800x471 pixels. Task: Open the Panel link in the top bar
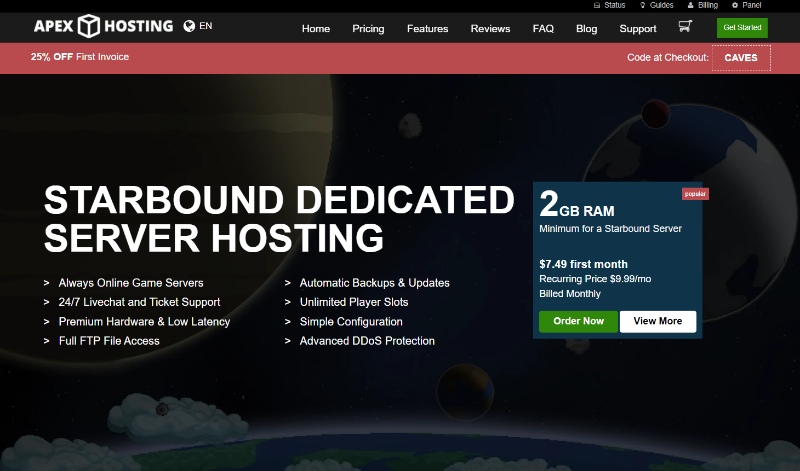pyautogui.click(x=752, y=5)
